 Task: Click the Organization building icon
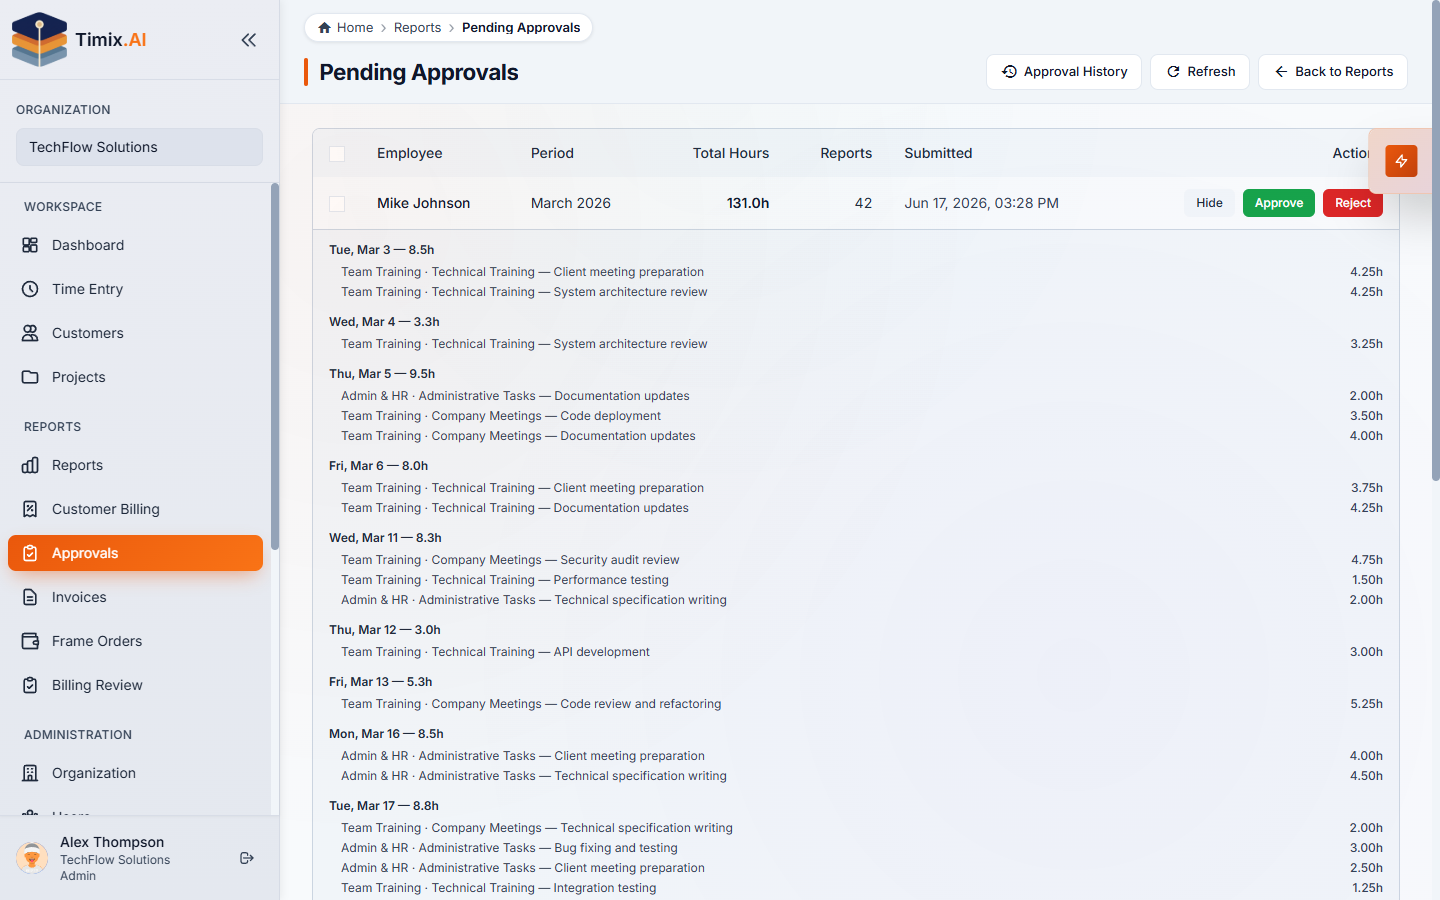click(x=30, y=773)
